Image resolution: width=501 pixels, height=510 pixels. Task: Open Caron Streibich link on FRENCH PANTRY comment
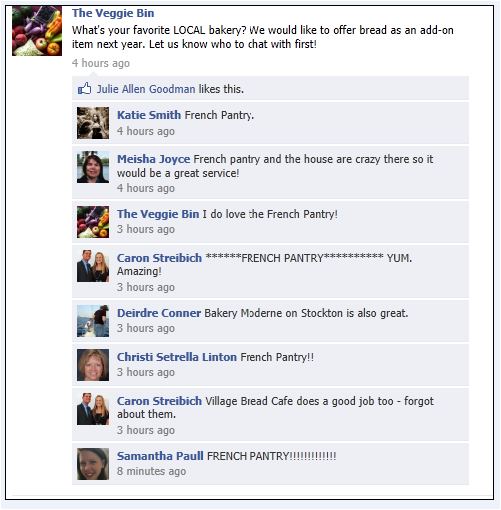coord(159,258)
